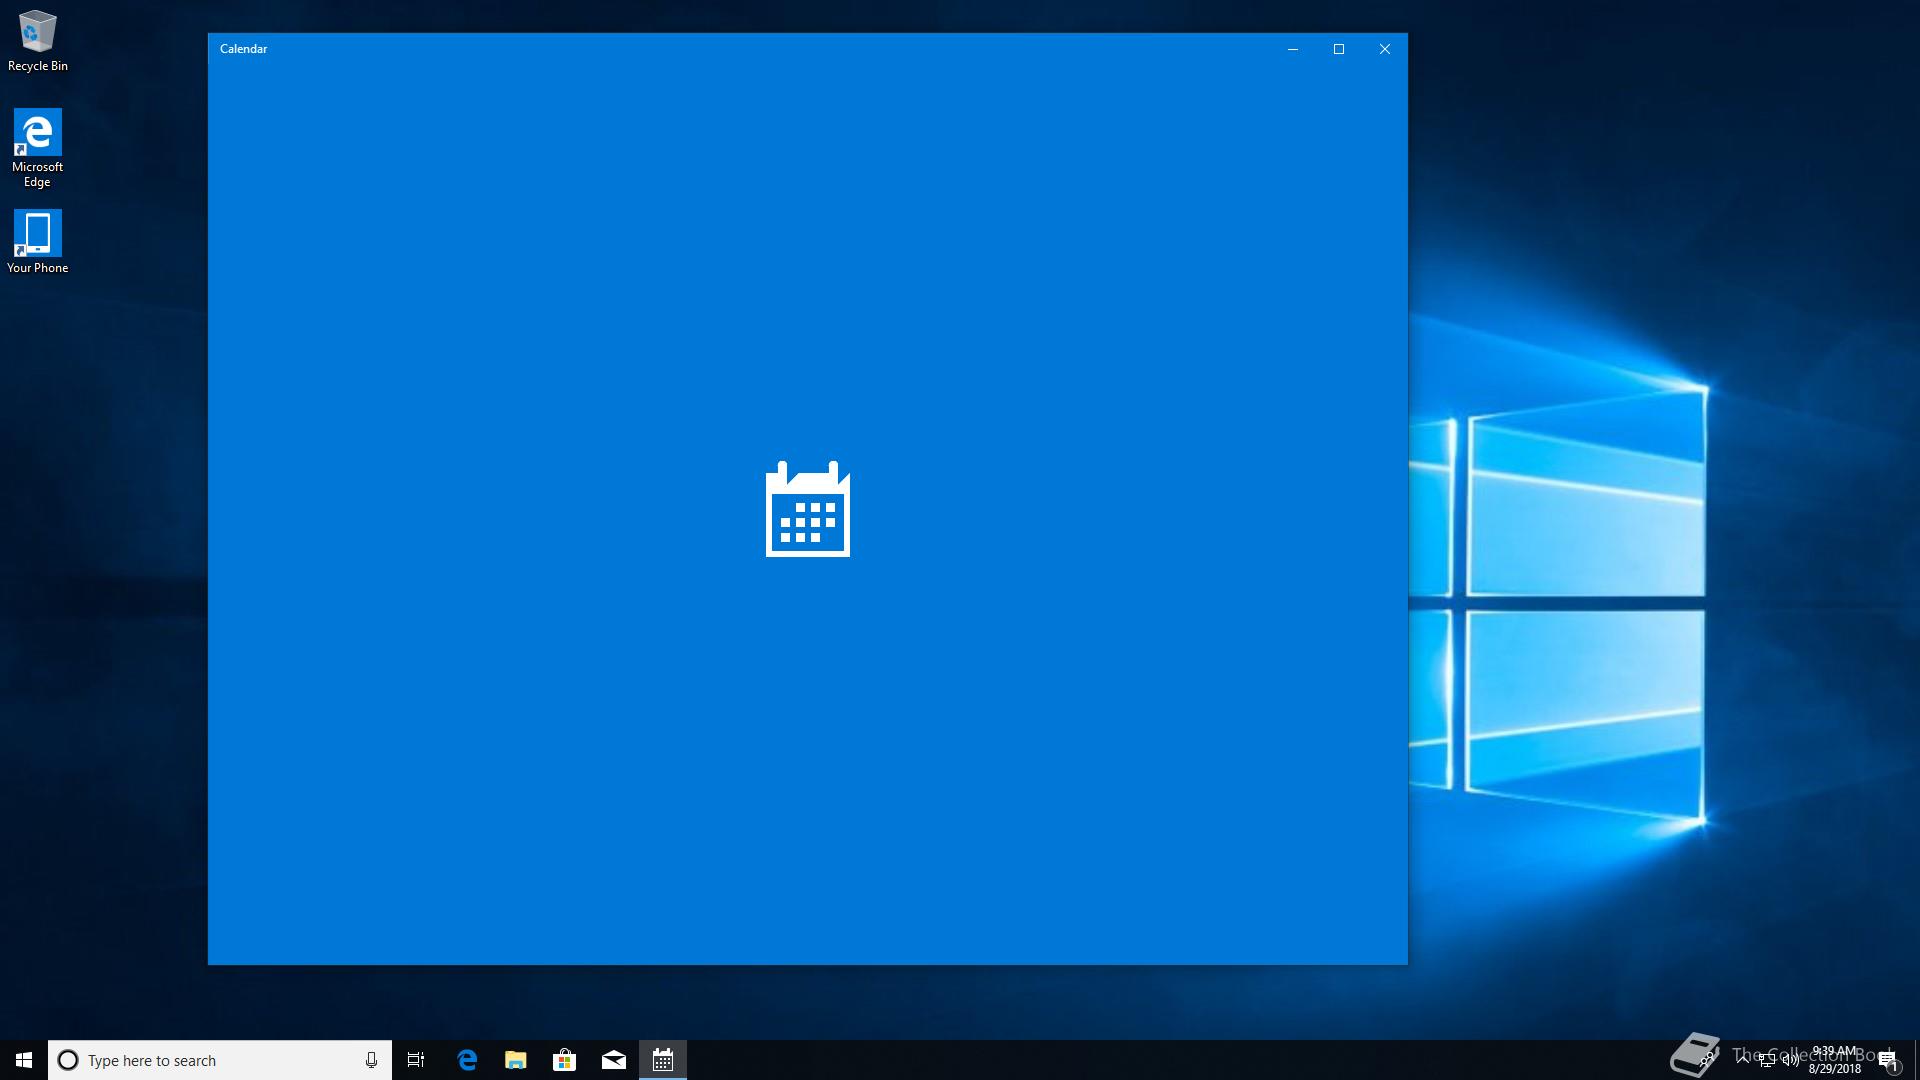Open the Mail app from the taskbar
Screen dimensions: 1920x1080
click(x=614, y=1060)
